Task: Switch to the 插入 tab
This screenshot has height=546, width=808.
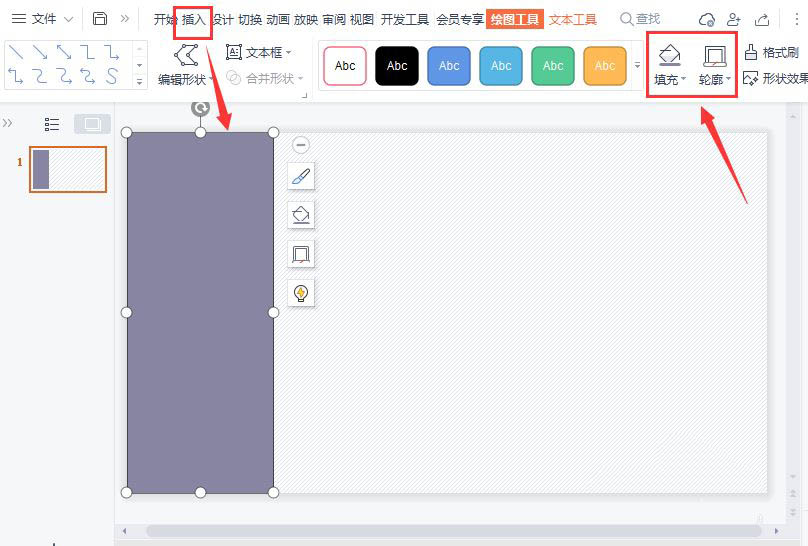Action: tap(193, 20)
